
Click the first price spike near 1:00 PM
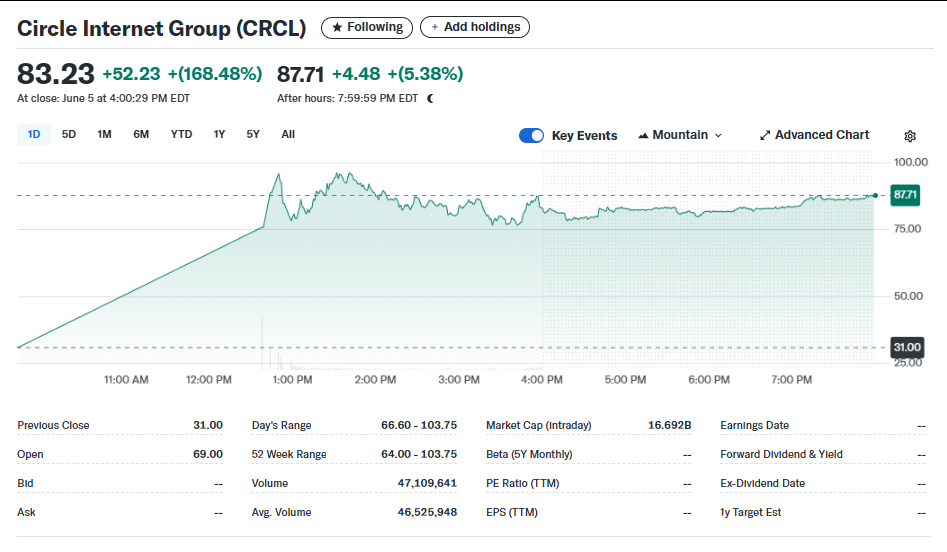click(x=278, y=175)
